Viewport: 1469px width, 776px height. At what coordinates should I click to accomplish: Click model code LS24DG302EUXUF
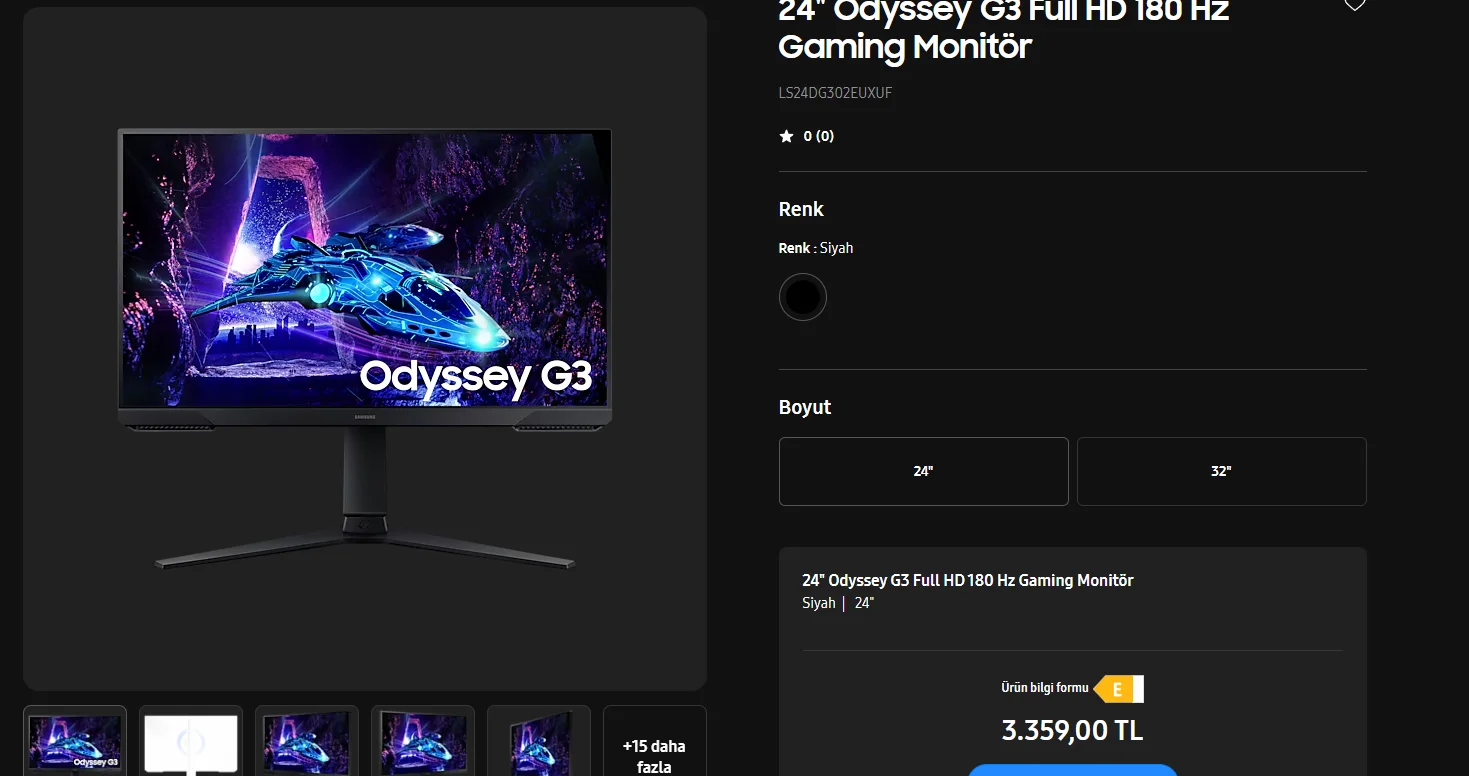coord(835,93)
